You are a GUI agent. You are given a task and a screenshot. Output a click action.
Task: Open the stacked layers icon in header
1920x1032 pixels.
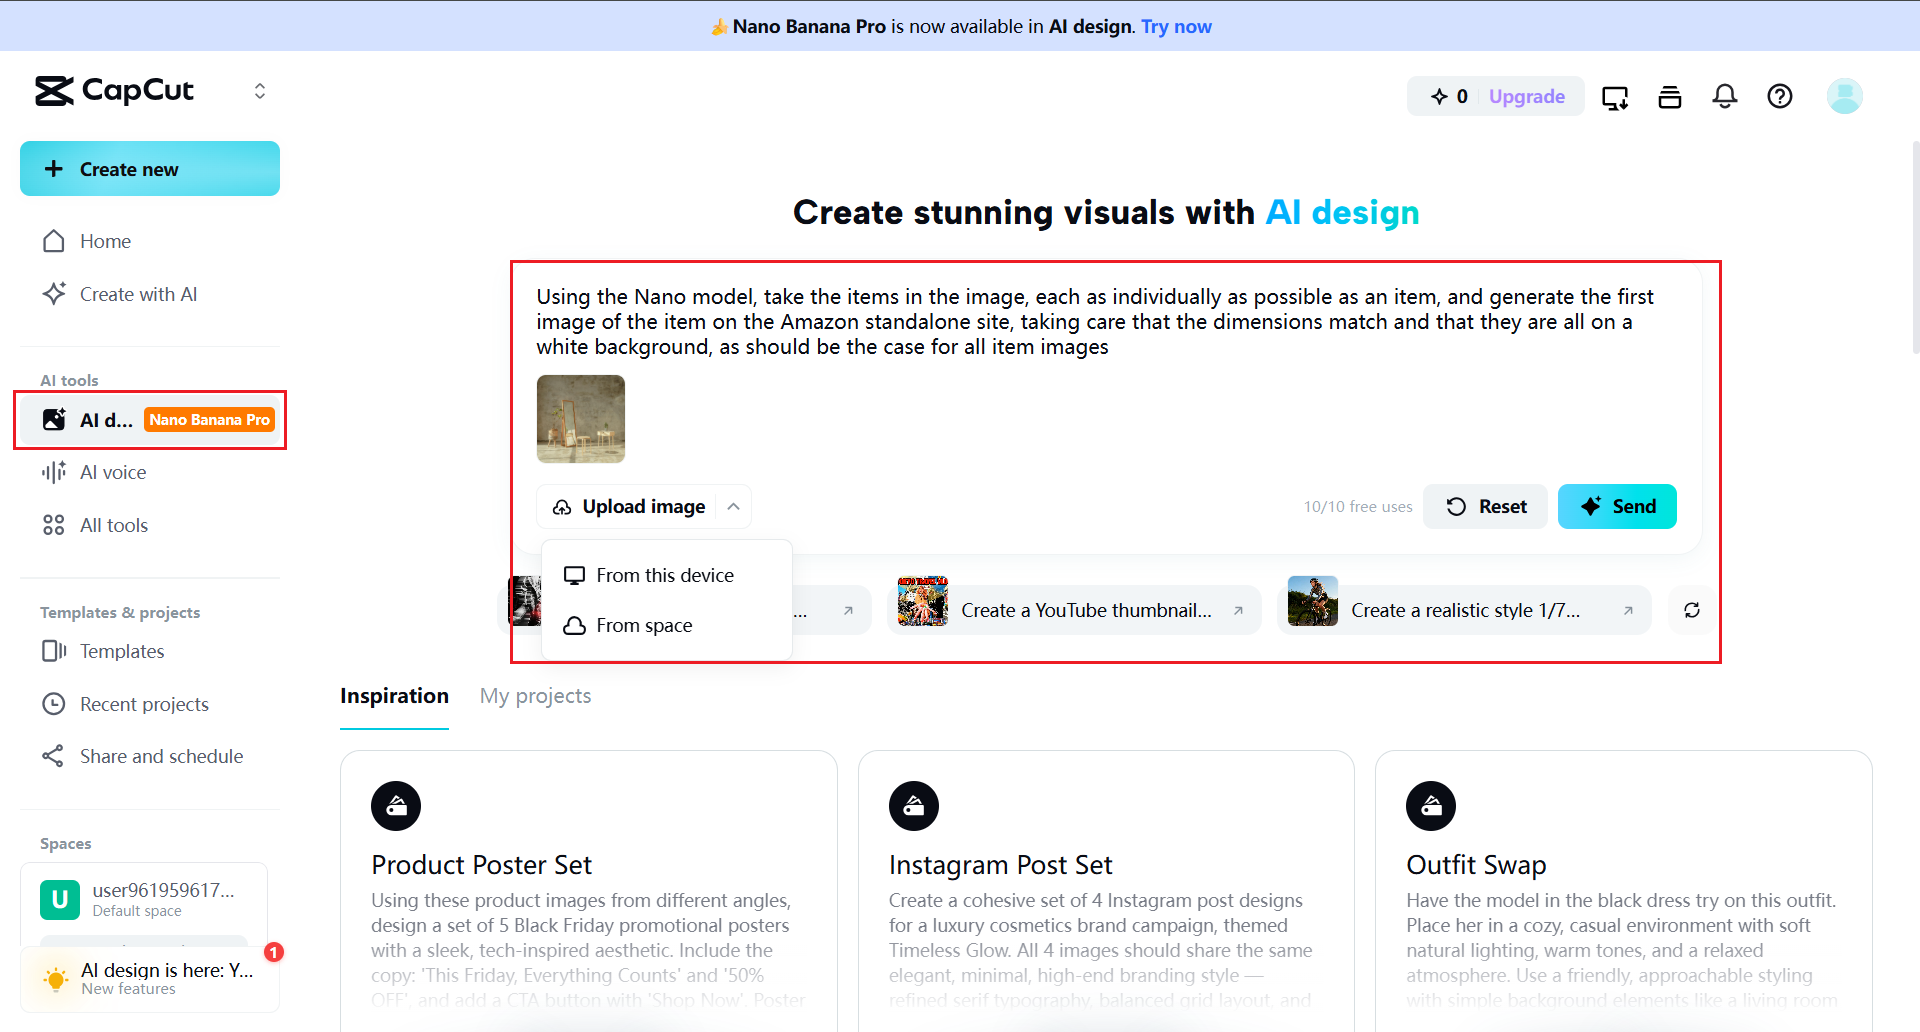(x=1670, y=96)
